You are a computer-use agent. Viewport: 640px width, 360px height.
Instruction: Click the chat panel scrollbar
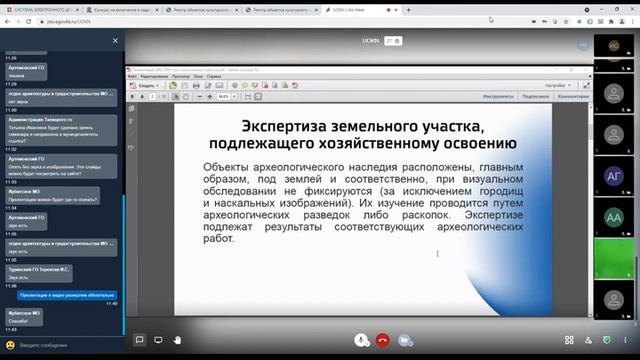124,265
